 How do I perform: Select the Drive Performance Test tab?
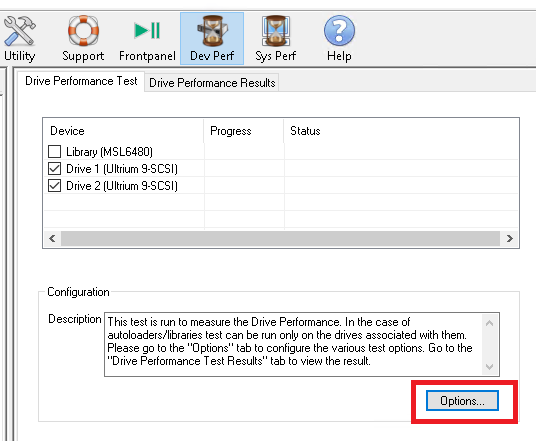coord(81,81)
